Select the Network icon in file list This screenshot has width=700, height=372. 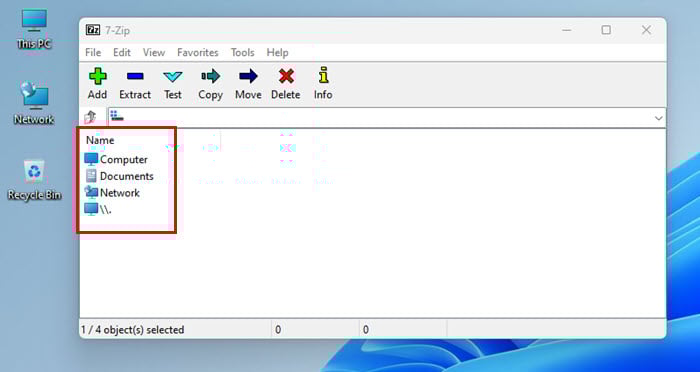pyautogui.click(x=91, y=192)
